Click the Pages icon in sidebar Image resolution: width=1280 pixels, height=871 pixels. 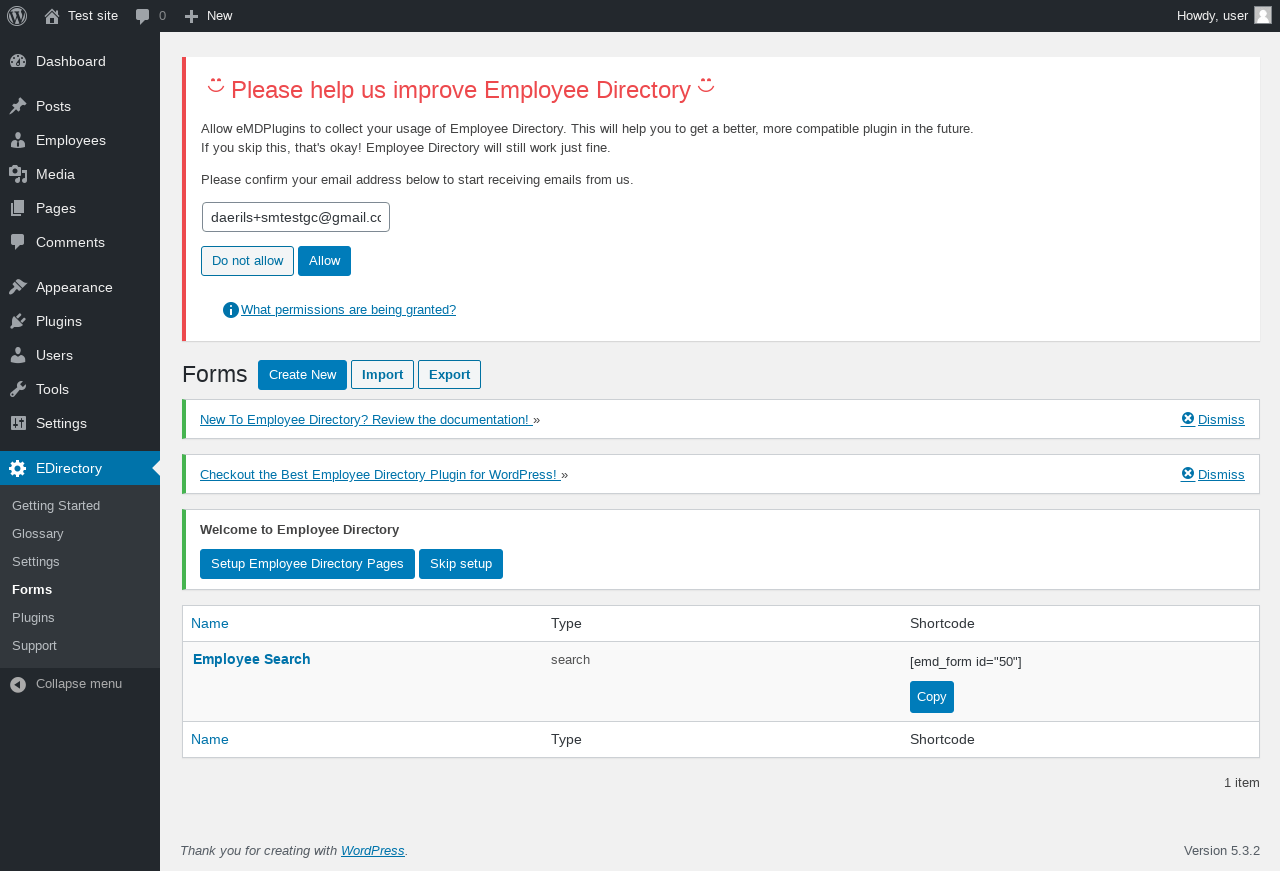pos(18,208)
